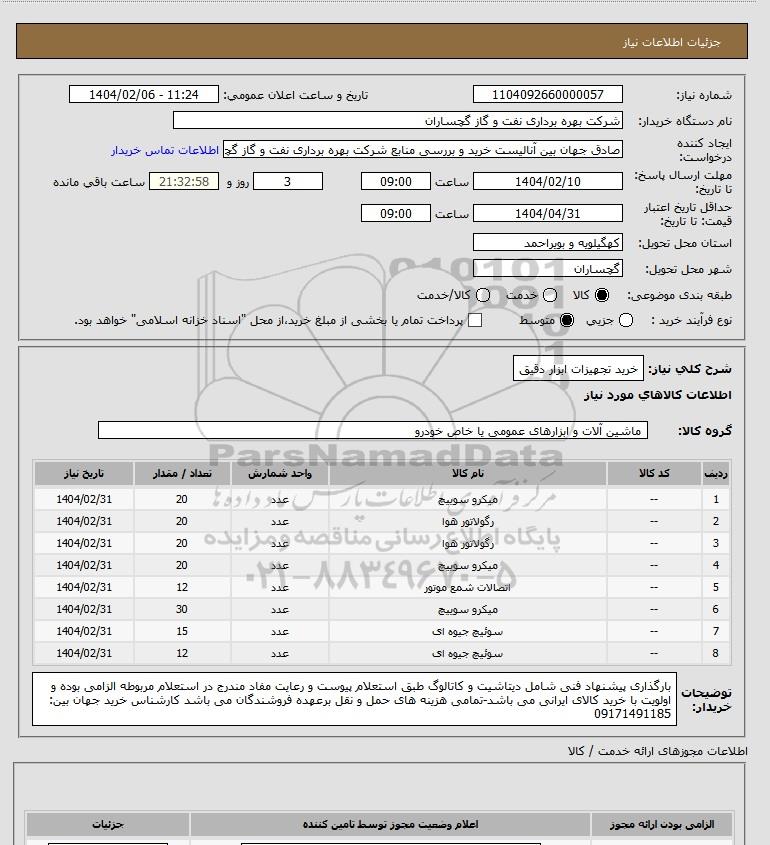Click the need date in row 1
Screen dimensions: 770x845
[84, 500]
